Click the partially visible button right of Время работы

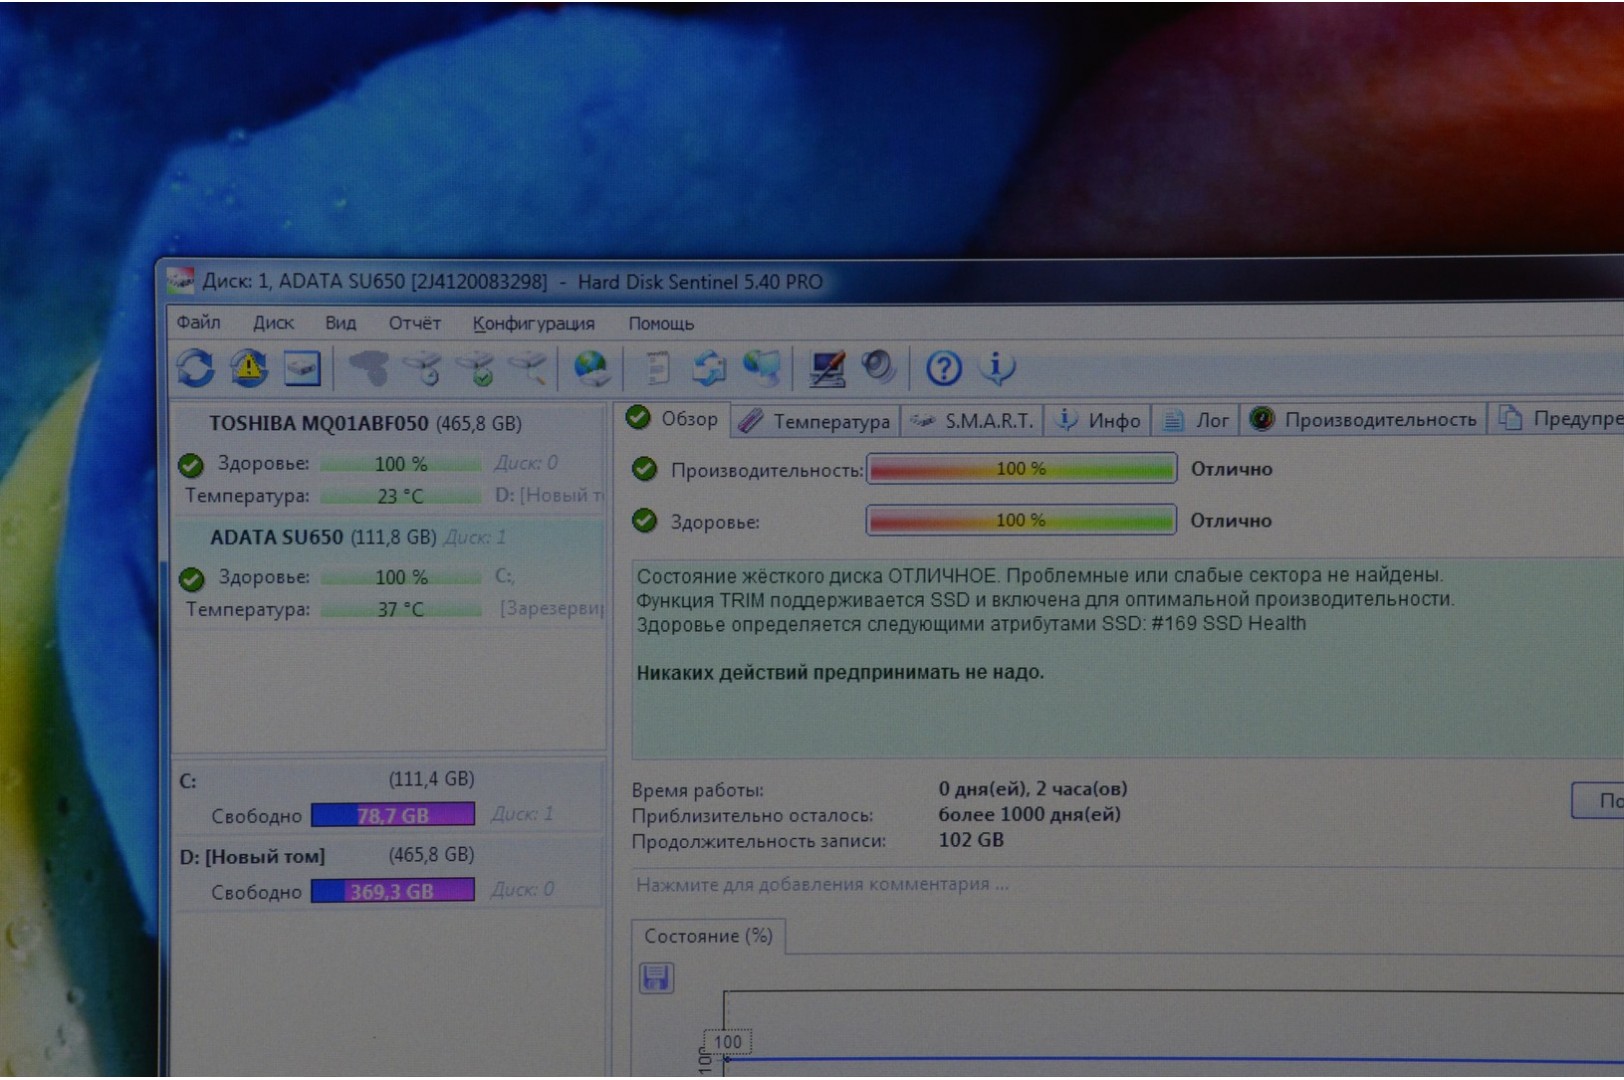1598,800
